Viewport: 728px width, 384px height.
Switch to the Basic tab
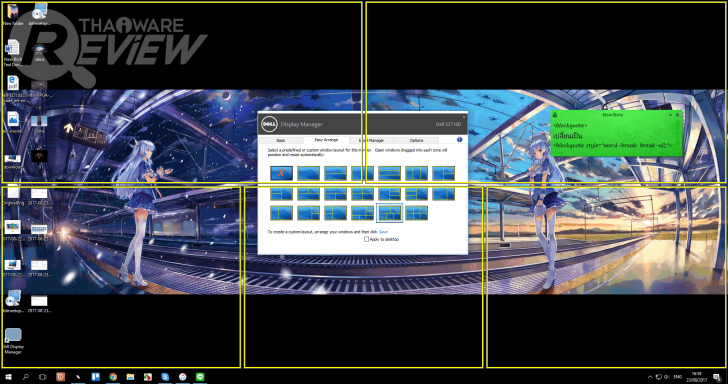tap(281, 140)
